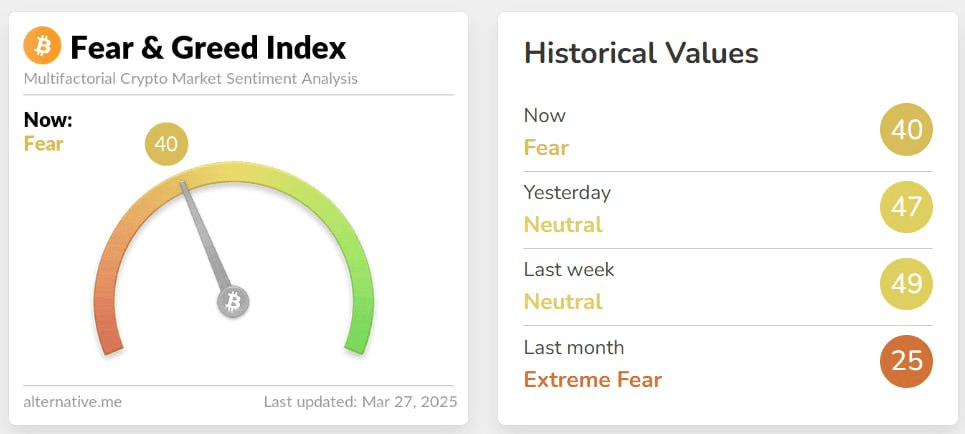Click the Last week Neutral label
This screenshot has width=965, height=434.
point(563,302)
